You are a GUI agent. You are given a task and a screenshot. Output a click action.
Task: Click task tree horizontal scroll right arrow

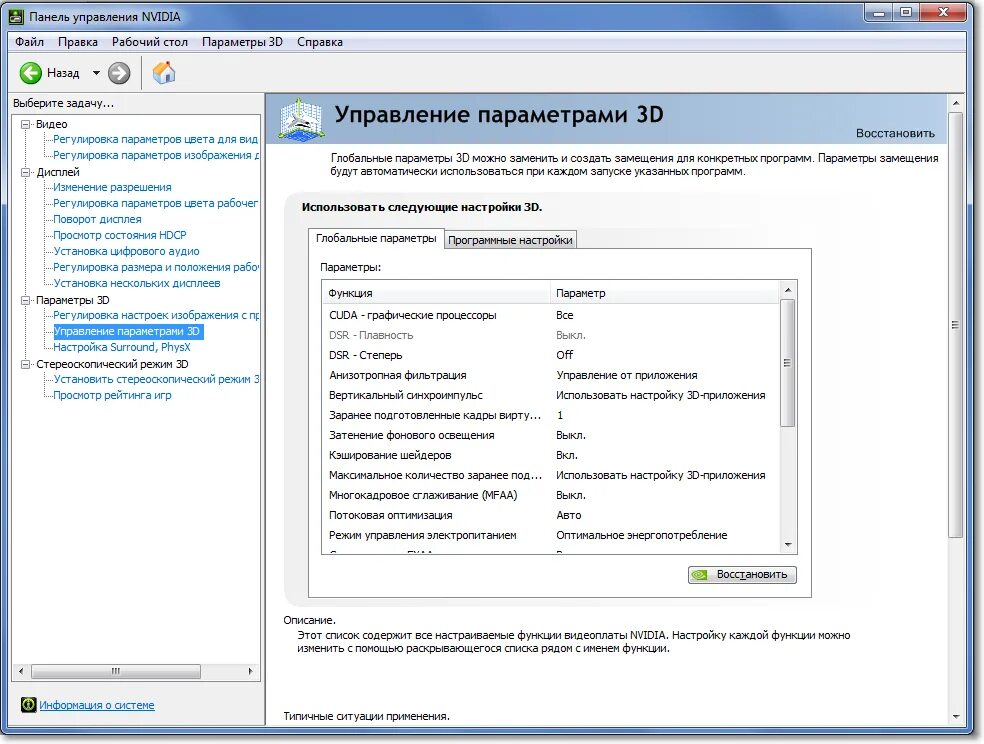[250, 671]
